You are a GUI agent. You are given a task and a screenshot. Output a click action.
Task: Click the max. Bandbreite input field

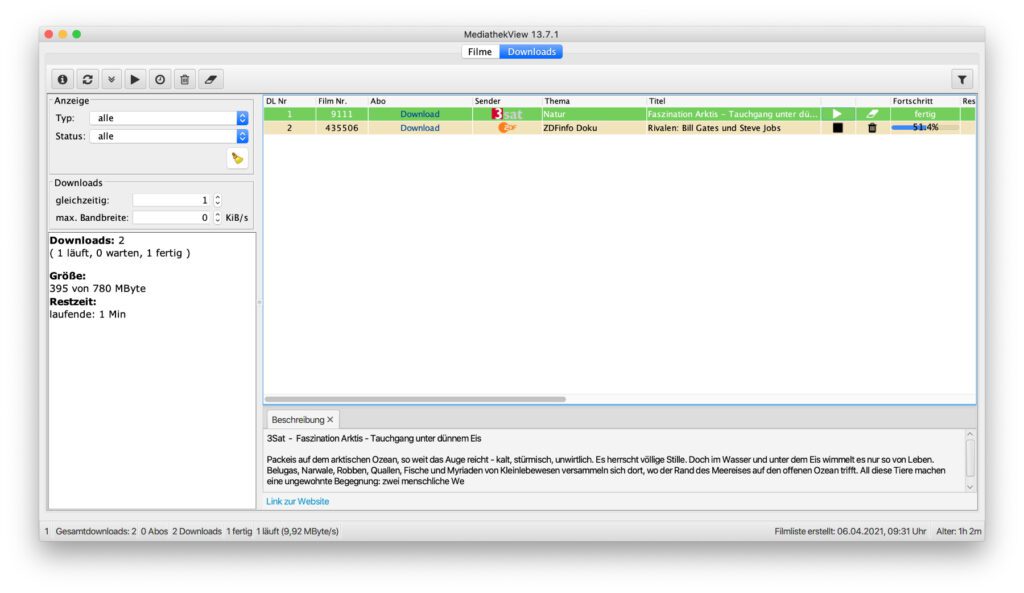170,217
